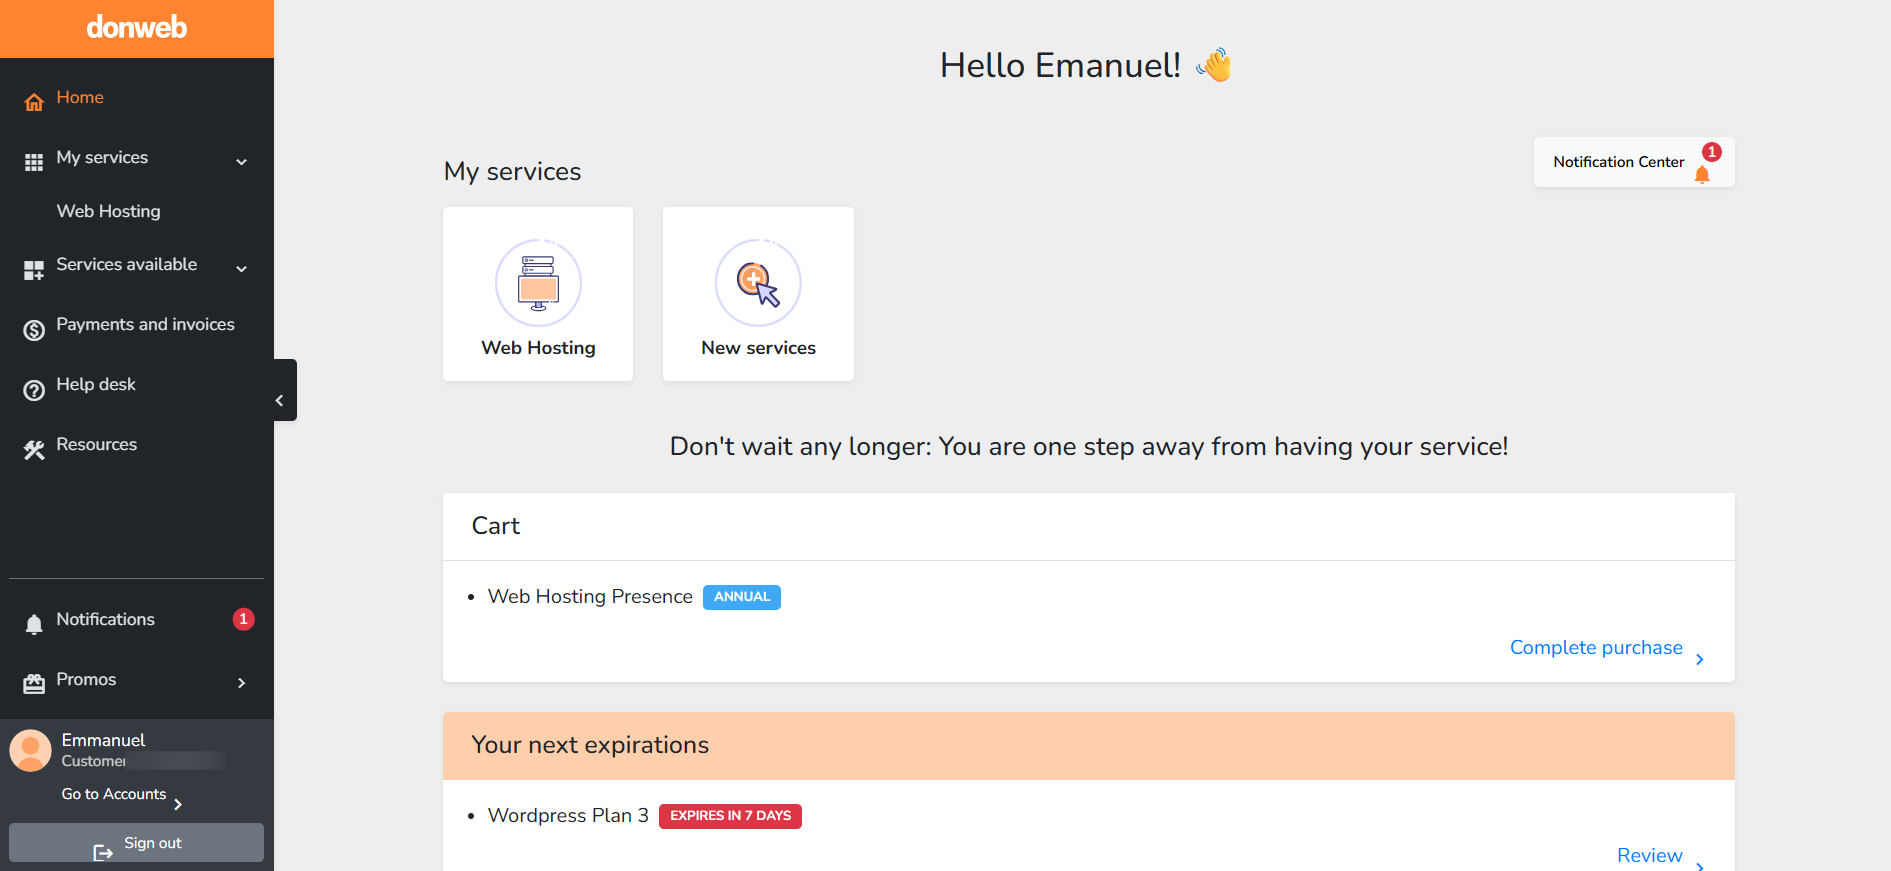
Task: Click the Sign out button
Action: [136, 843]
